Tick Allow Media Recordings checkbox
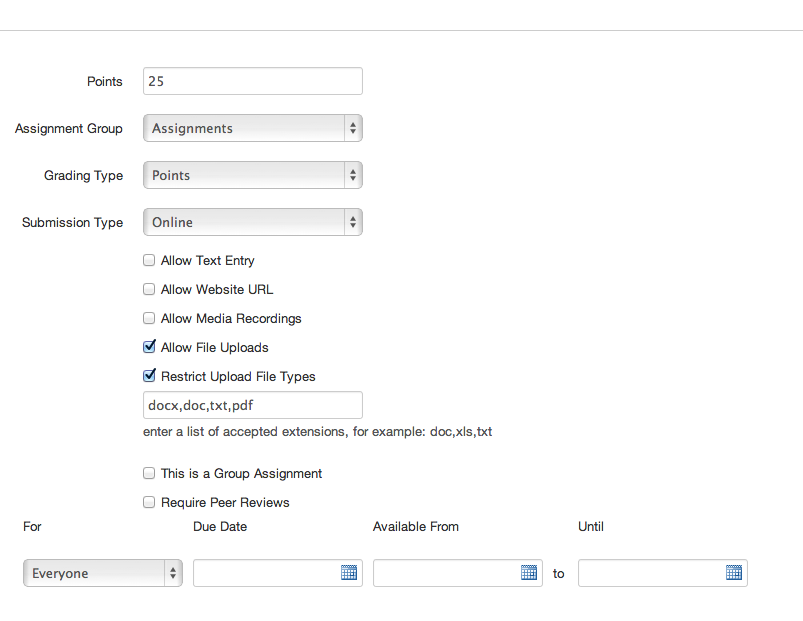 [149, 318]
